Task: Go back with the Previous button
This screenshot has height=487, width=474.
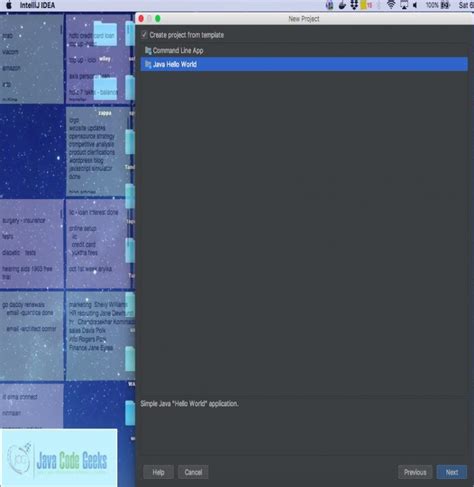Action: tap(415, 472)
